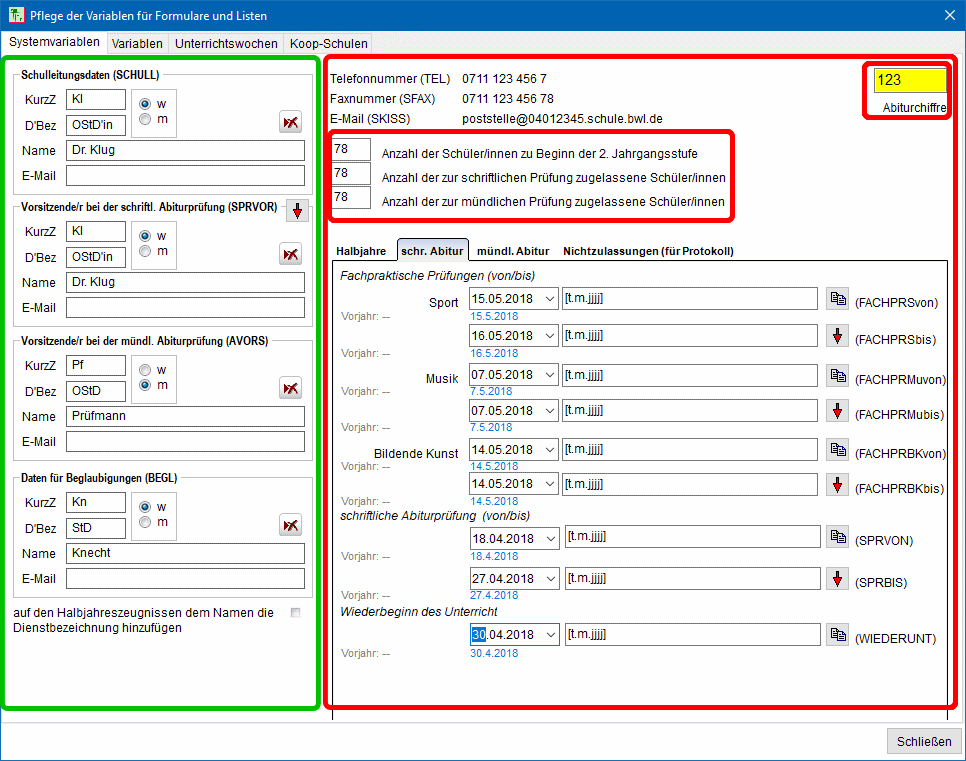
Task: Enable adding Dienstbezeichnung on Halbjahreszeugnisse checkbox
Action: 295,613
